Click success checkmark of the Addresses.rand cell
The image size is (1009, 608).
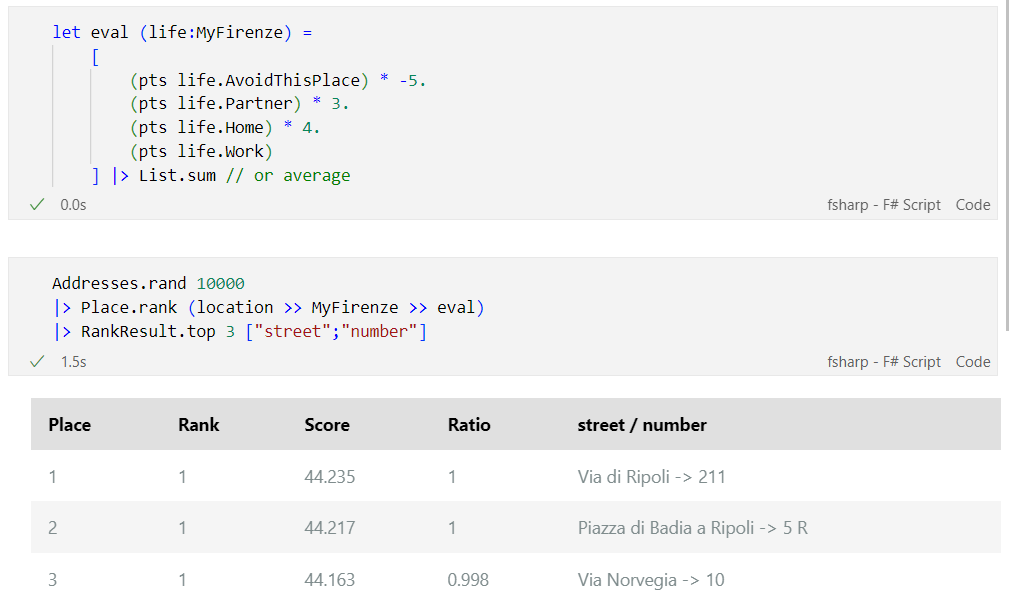(37, 362)
